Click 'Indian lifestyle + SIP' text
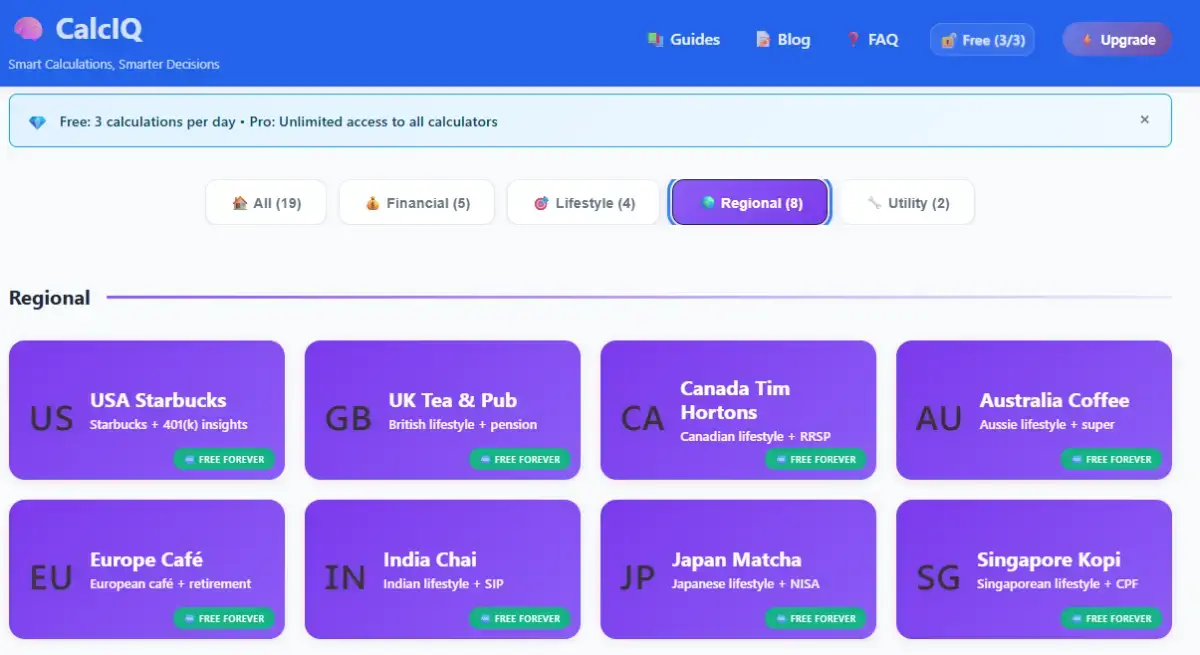1200x655 pixels. (x=443, y=583)
